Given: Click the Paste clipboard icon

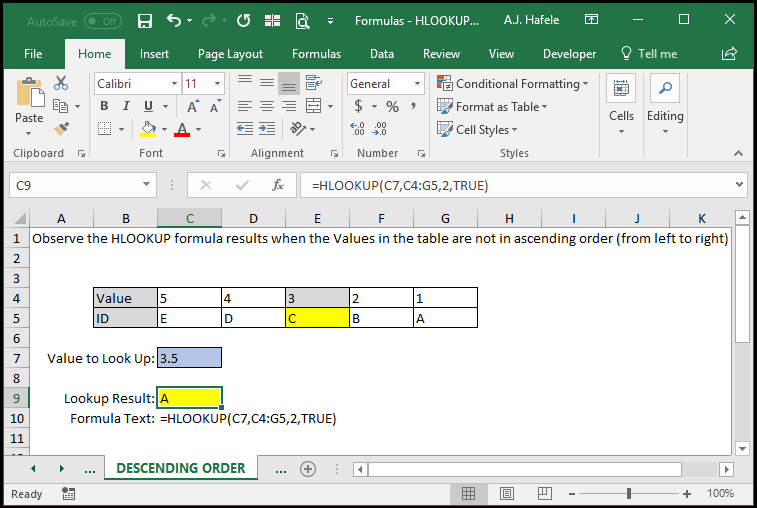Looking at the screenshot, I should click(30, 92).
